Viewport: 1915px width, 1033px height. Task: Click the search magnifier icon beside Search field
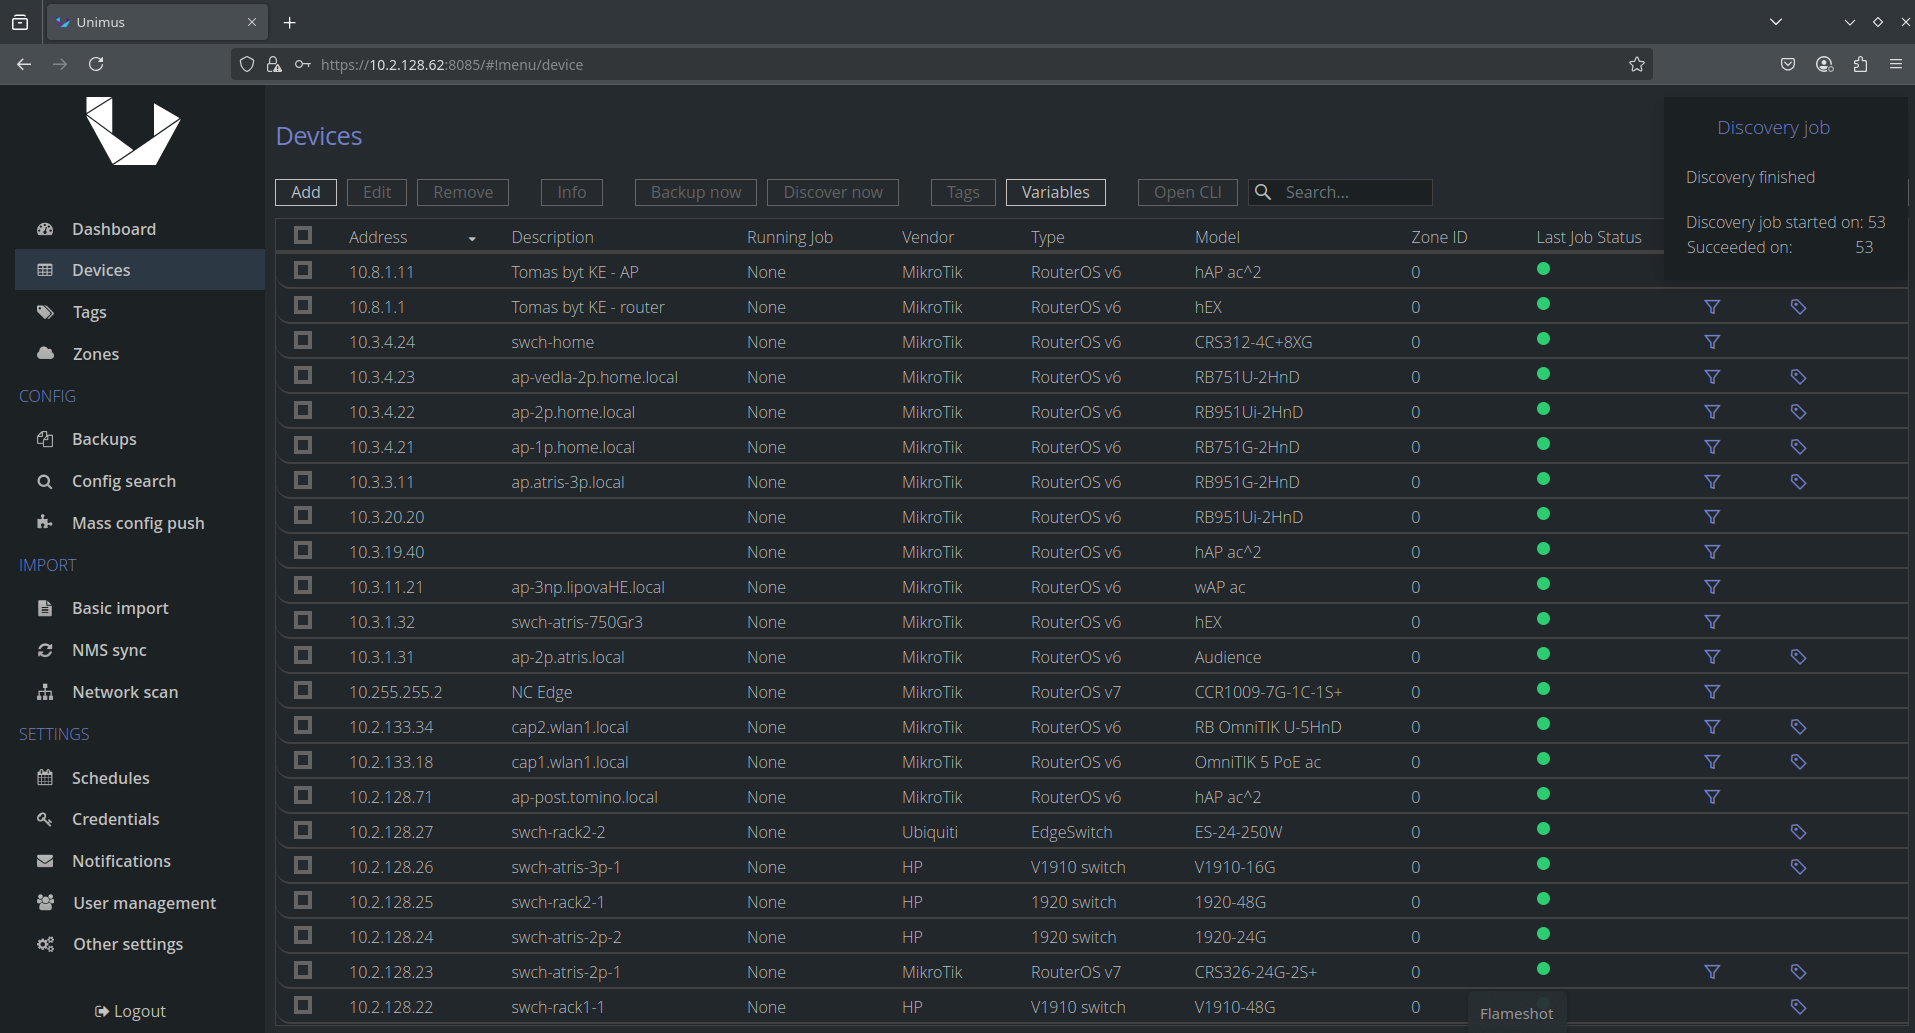click(x=1264, y=192)
